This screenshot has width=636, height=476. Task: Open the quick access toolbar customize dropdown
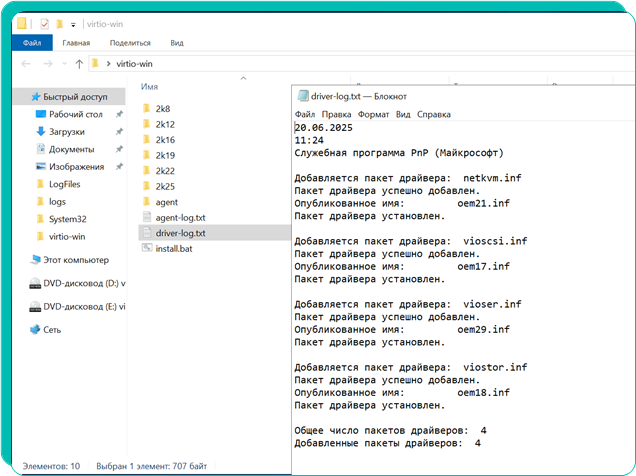73,24
